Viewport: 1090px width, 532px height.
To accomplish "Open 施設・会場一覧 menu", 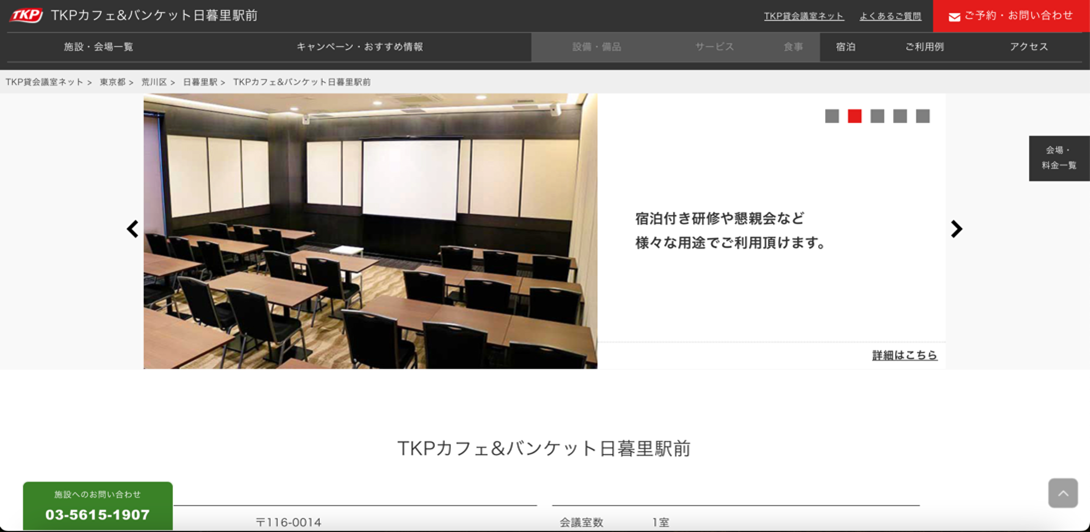I will point(99,47).
